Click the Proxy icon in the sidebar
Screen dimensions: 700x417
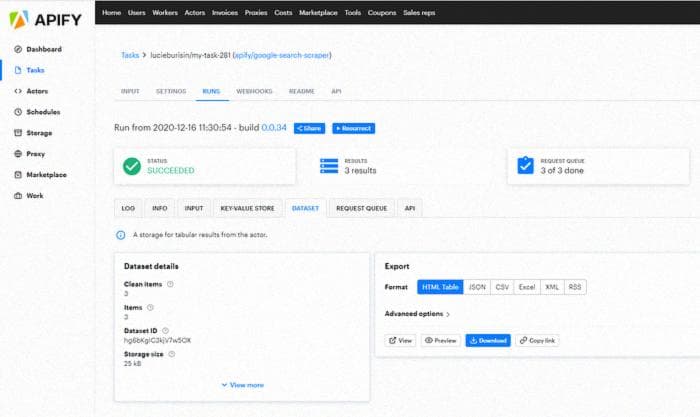pyautogui.click(x=18, y=154)
